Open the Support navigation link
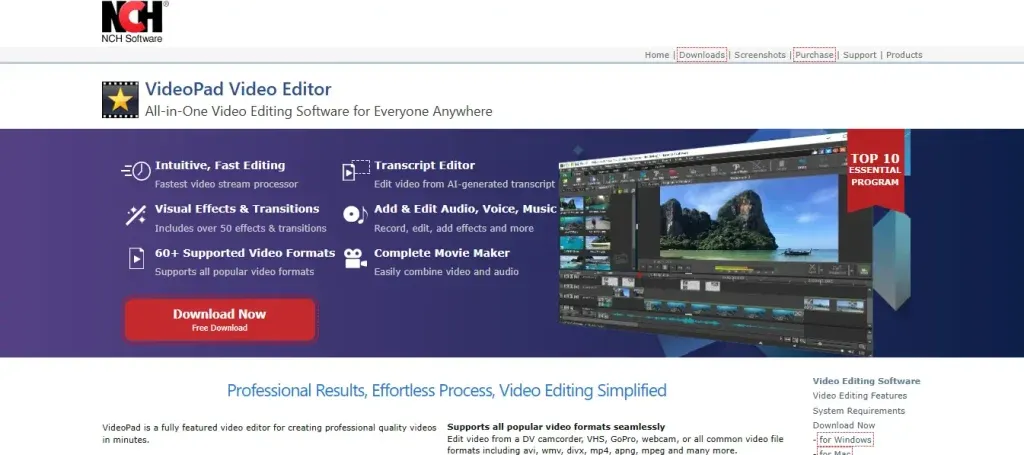The width and height of the screenshot is (1024, 455). [x=859, y=55]
